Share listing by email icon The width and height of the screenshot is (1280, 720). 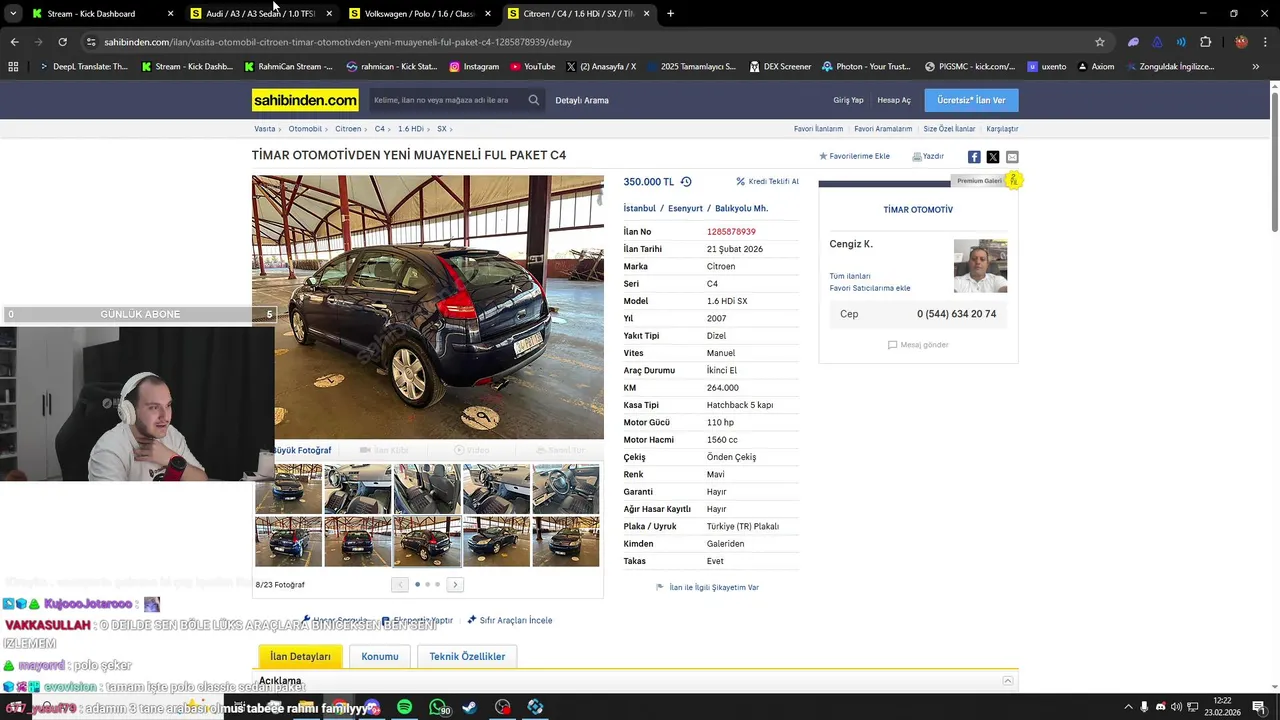[x=1012, y=157]
